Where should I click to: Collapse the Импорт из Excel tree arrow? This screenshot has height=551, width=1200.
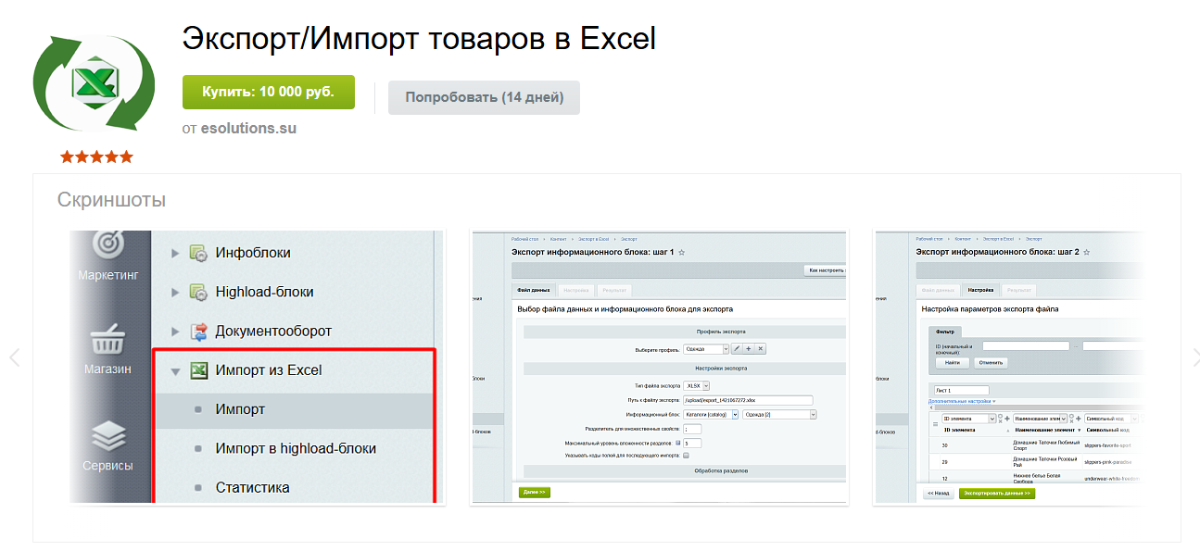click(175, 371)
